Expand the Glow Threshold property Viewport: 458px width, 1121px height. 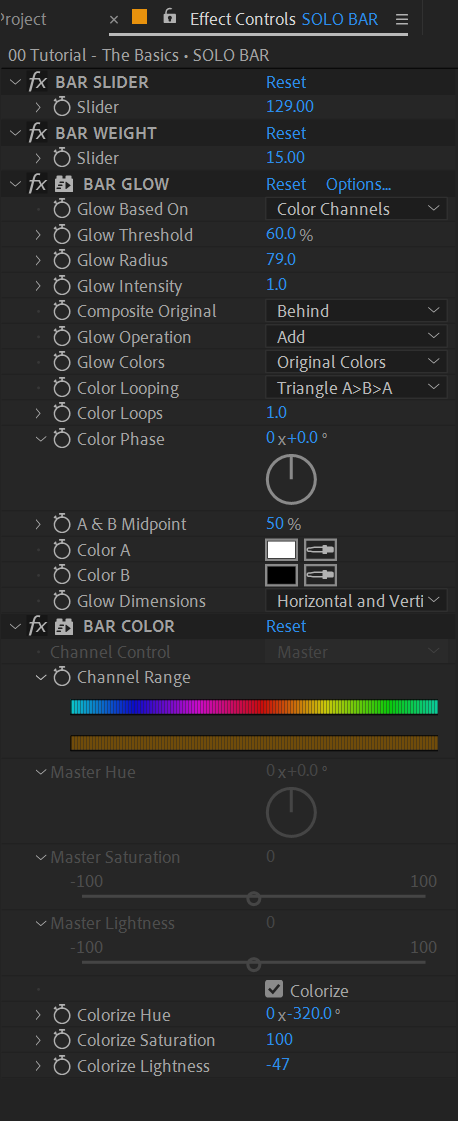(39, 235)
